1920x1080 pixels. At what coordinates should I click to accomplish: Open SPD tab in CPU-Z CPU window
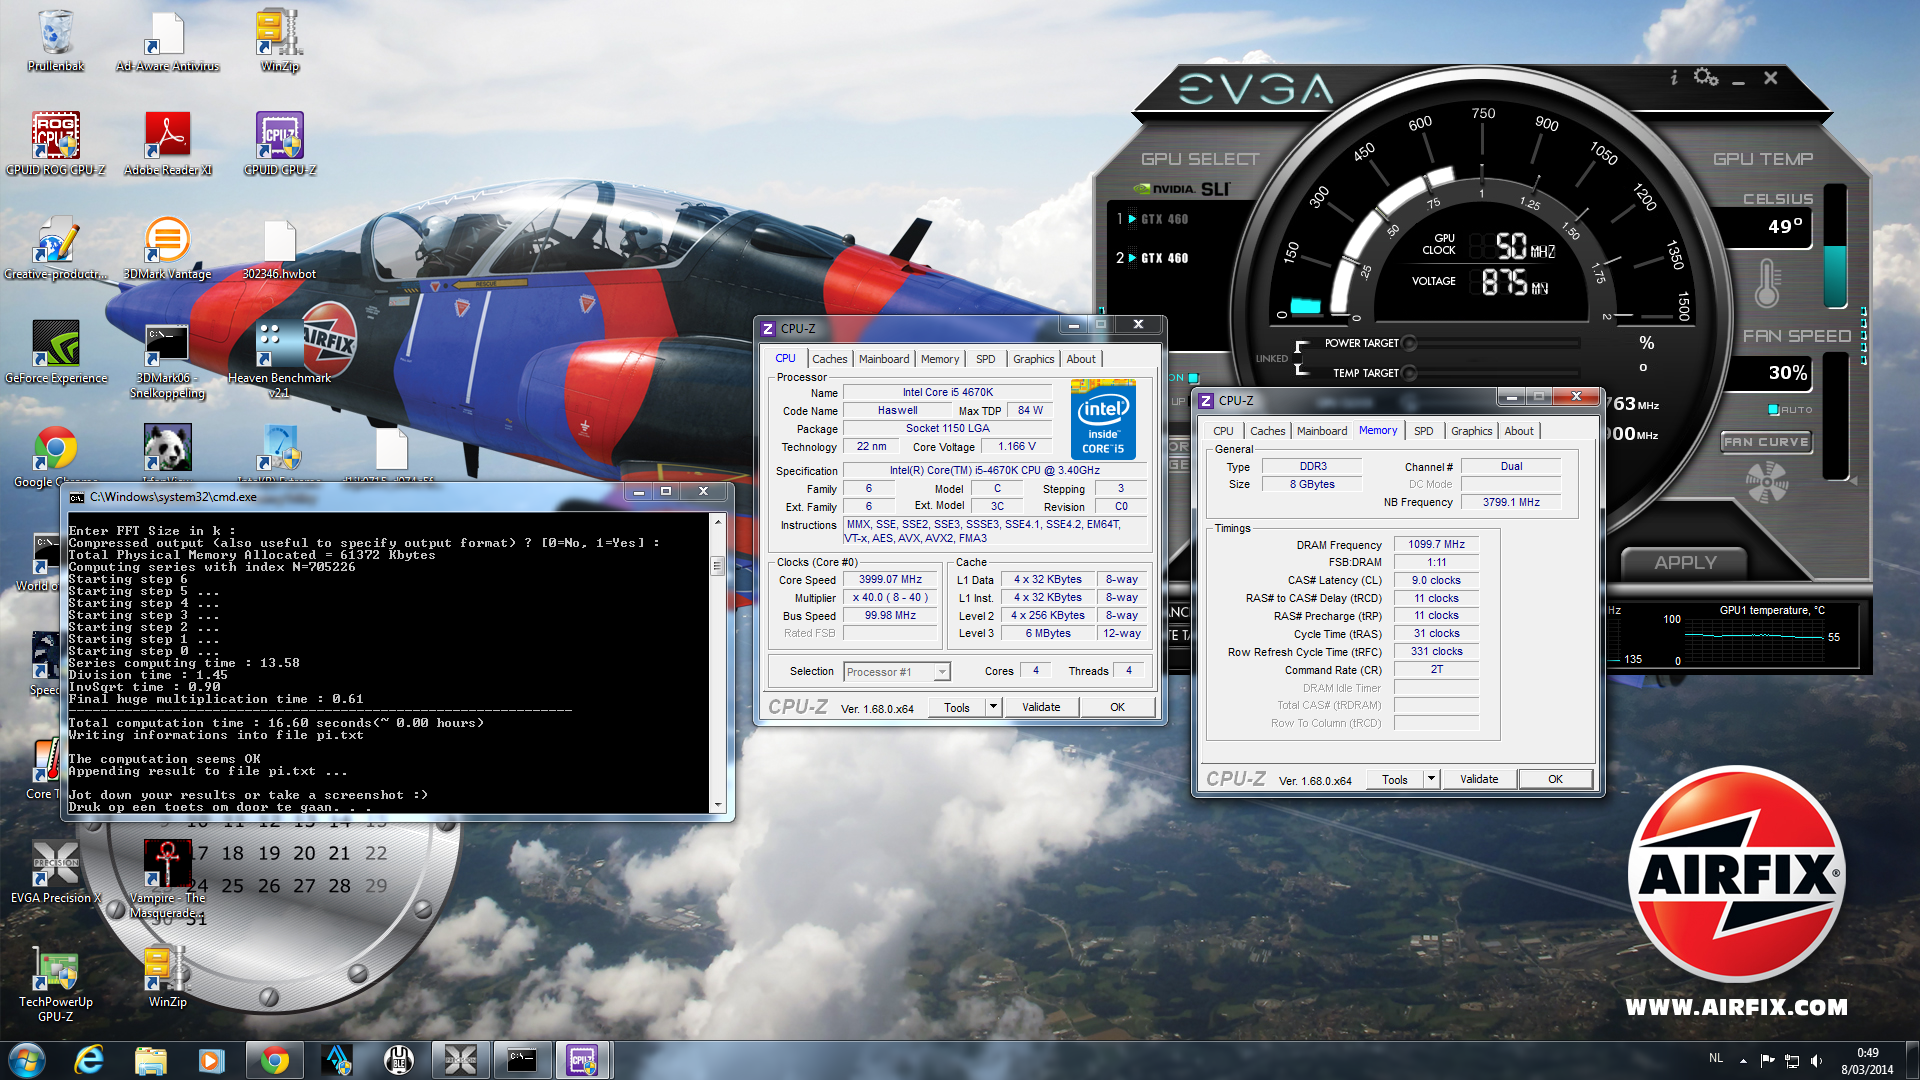click(986, 359)
